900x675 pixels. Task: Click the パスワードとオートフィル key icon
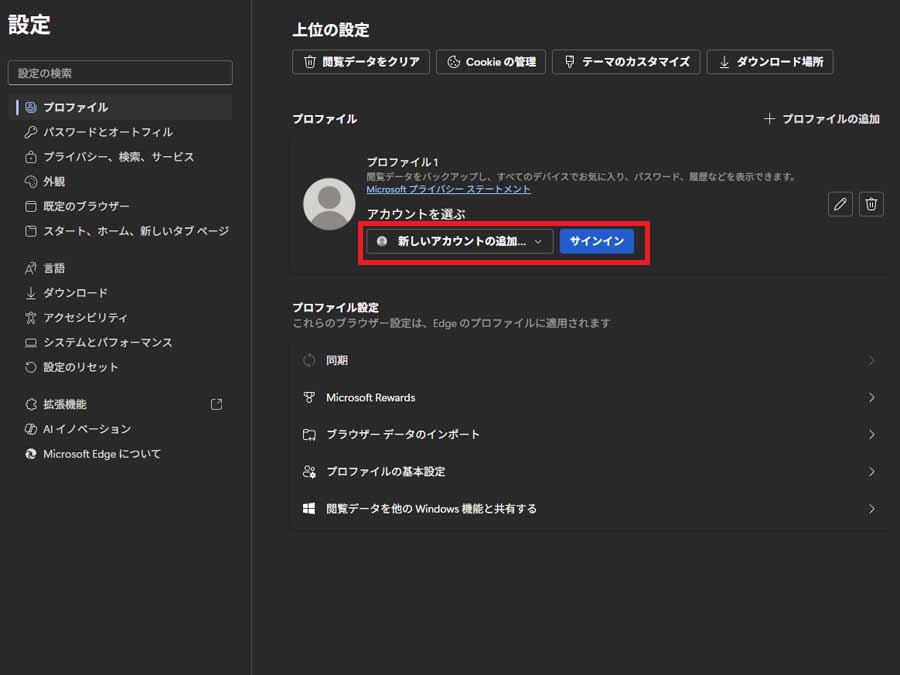click(x=31, y=132)
